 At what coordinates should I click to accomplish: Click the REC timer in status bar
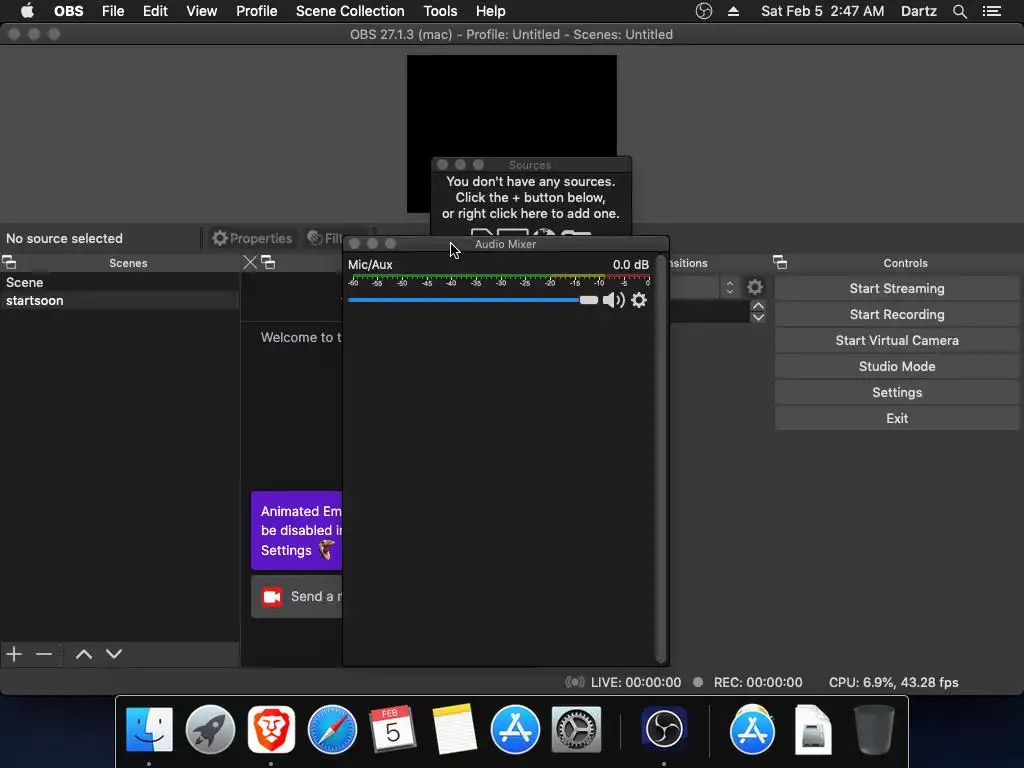point(758,682)
